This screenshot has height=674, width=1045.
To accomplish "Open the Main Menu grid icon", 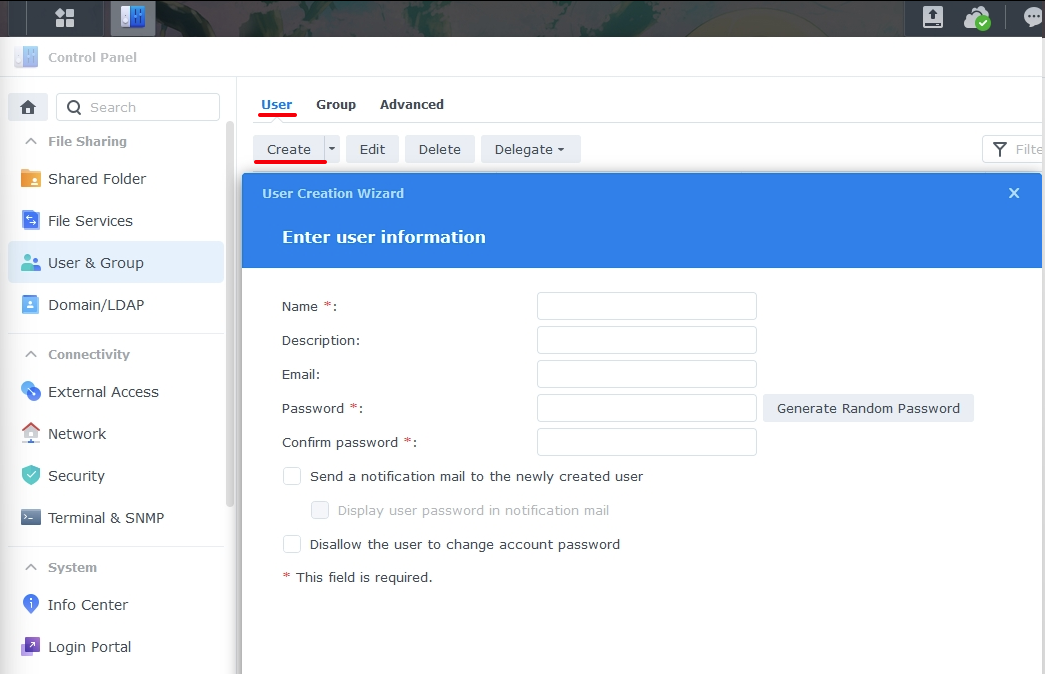I will tap(65, 17).
